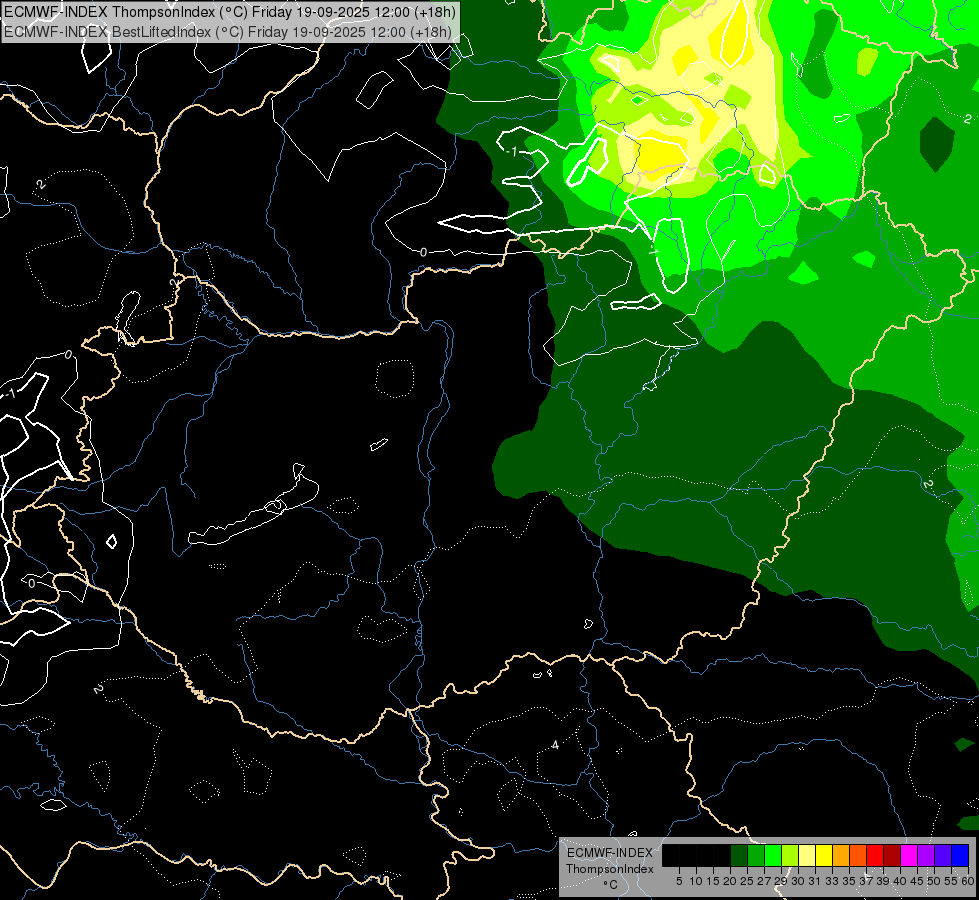This screenshot has height=900, width=979.
Task: Select the pale yellow 30–31 legend swatch
Action: click(x=807, y=855)
